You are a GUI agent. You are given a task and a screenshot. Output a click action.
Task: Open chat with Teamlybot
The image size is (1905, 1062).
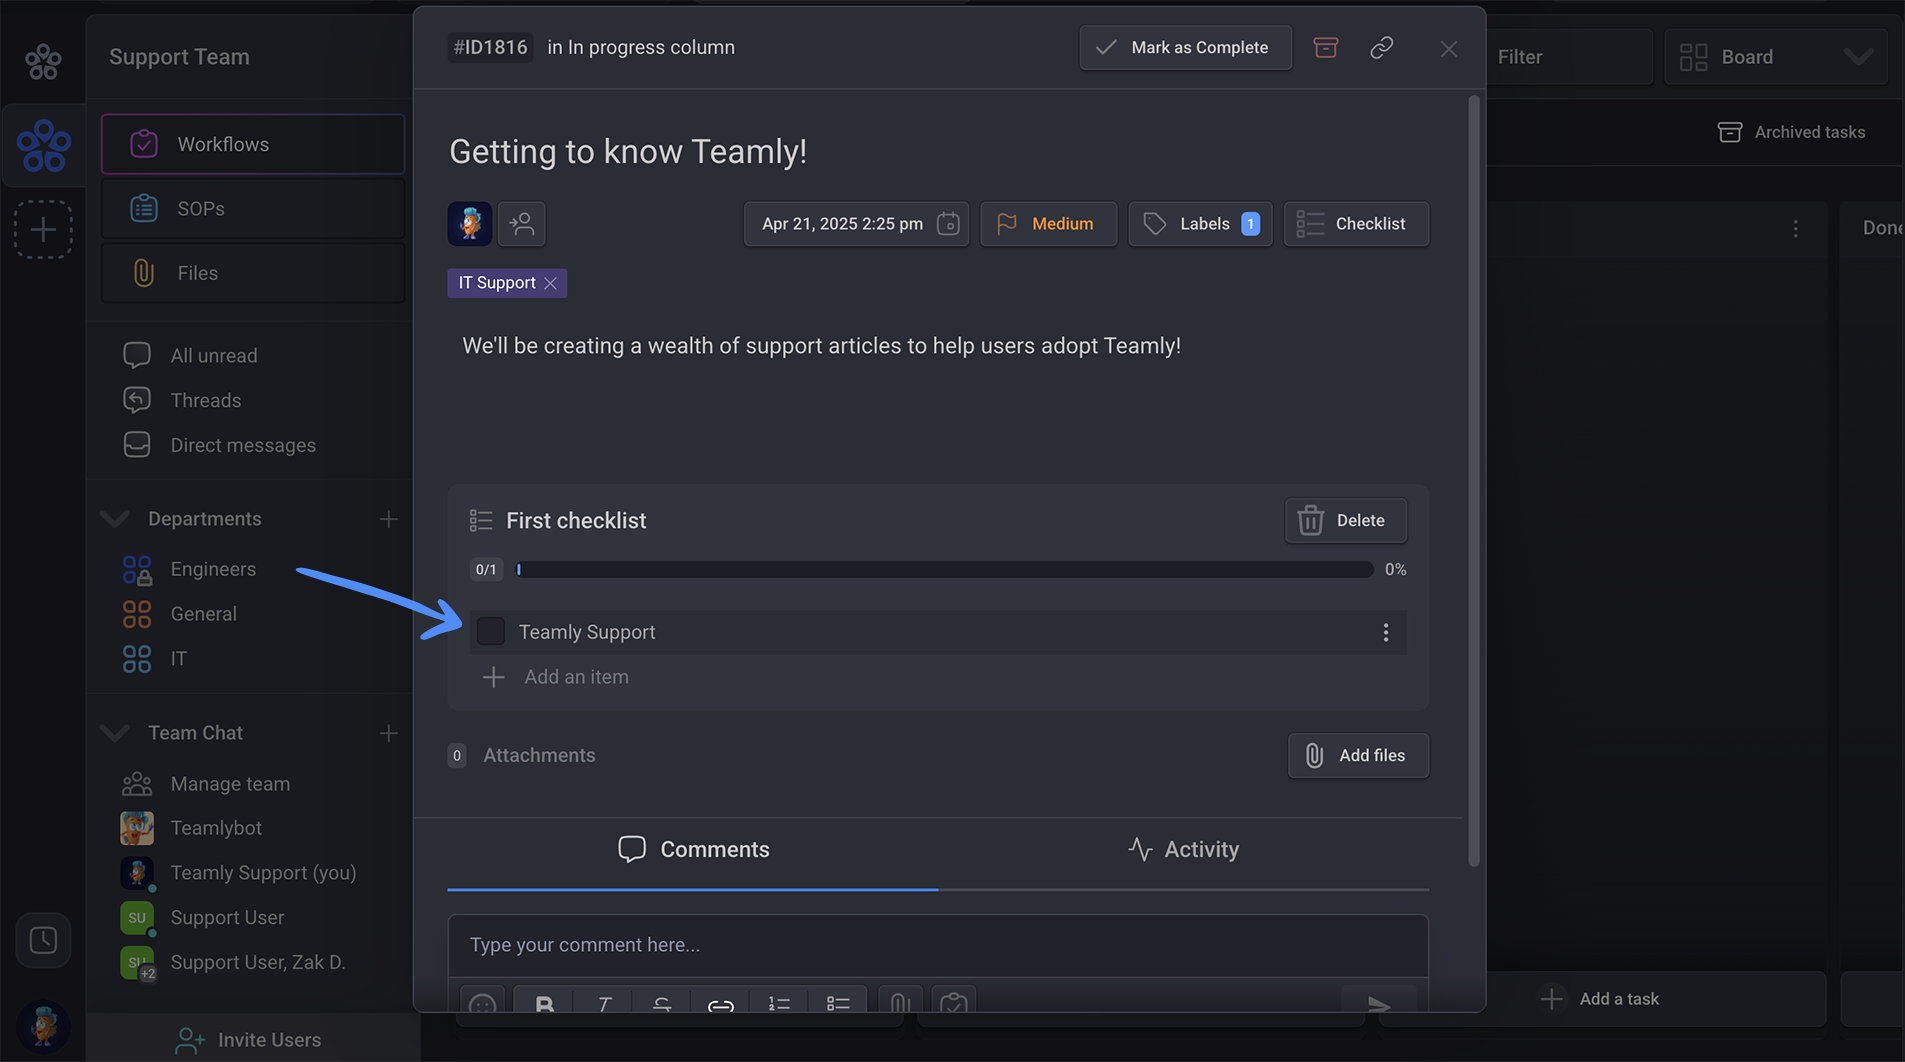tap(191, 828)
